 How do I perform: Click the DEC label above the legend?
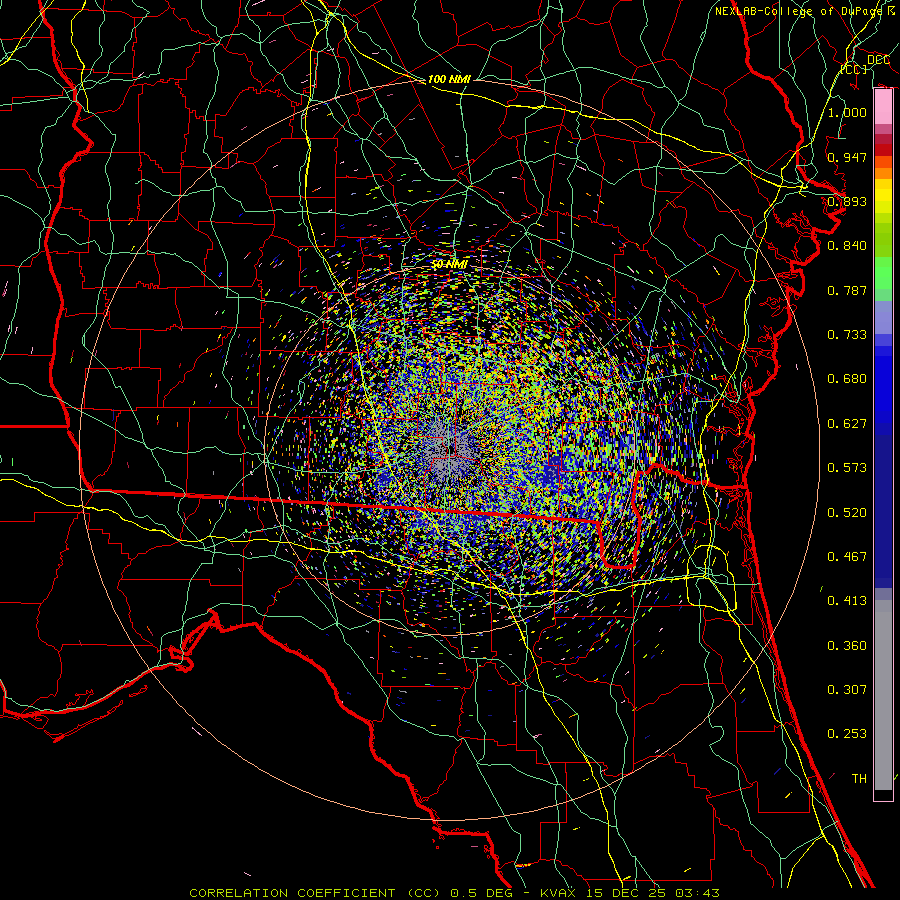[878, 60]
